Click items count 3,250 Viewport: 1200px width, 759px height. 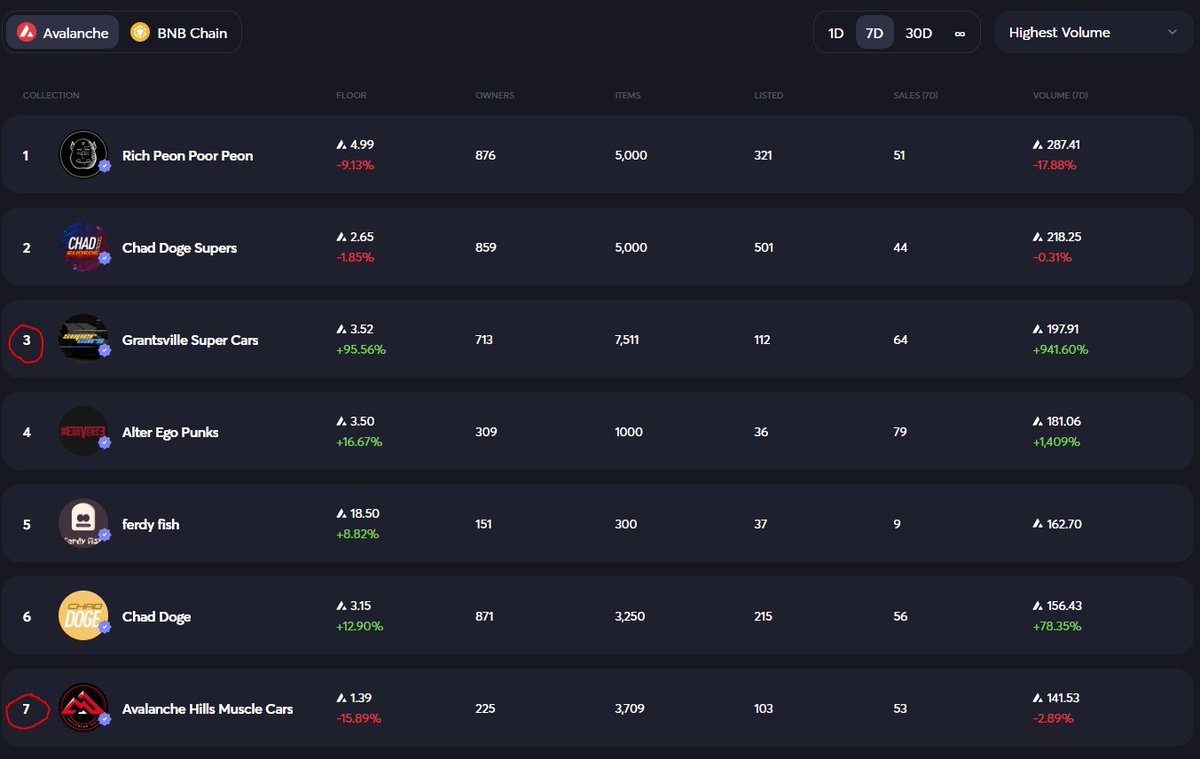629,617
